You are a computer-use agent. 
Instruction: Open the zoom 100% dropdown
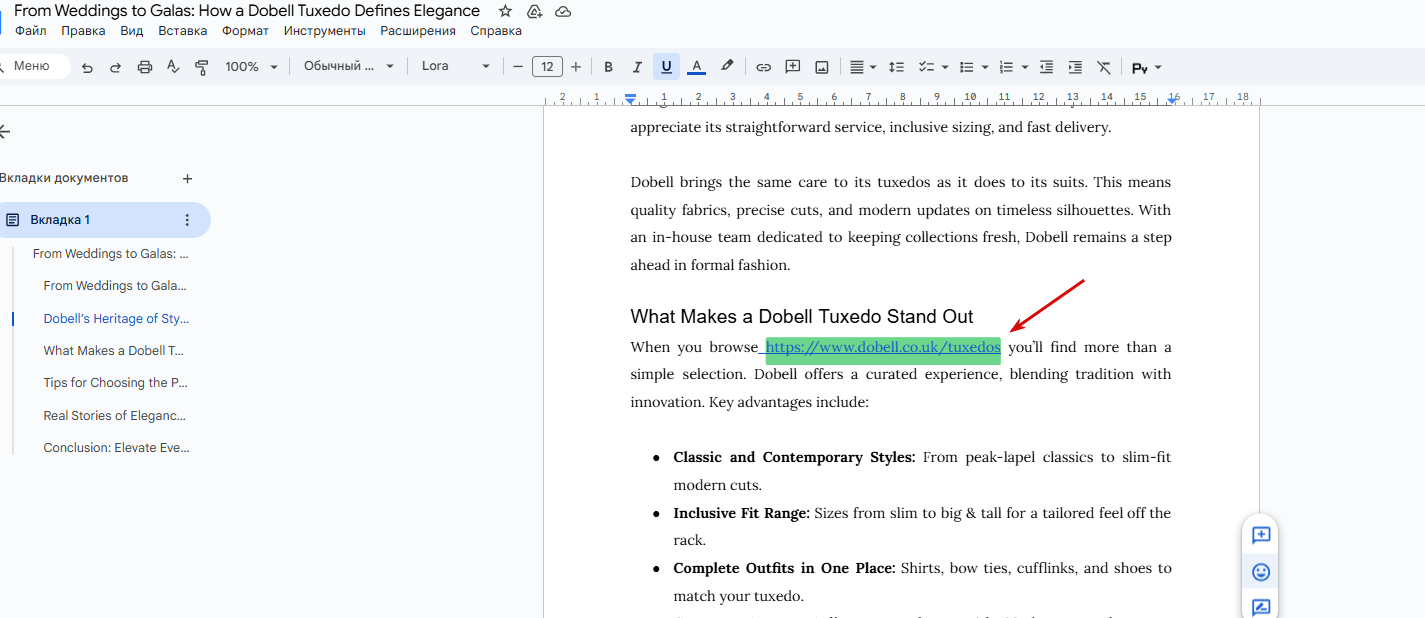click(x=249, y=67)
